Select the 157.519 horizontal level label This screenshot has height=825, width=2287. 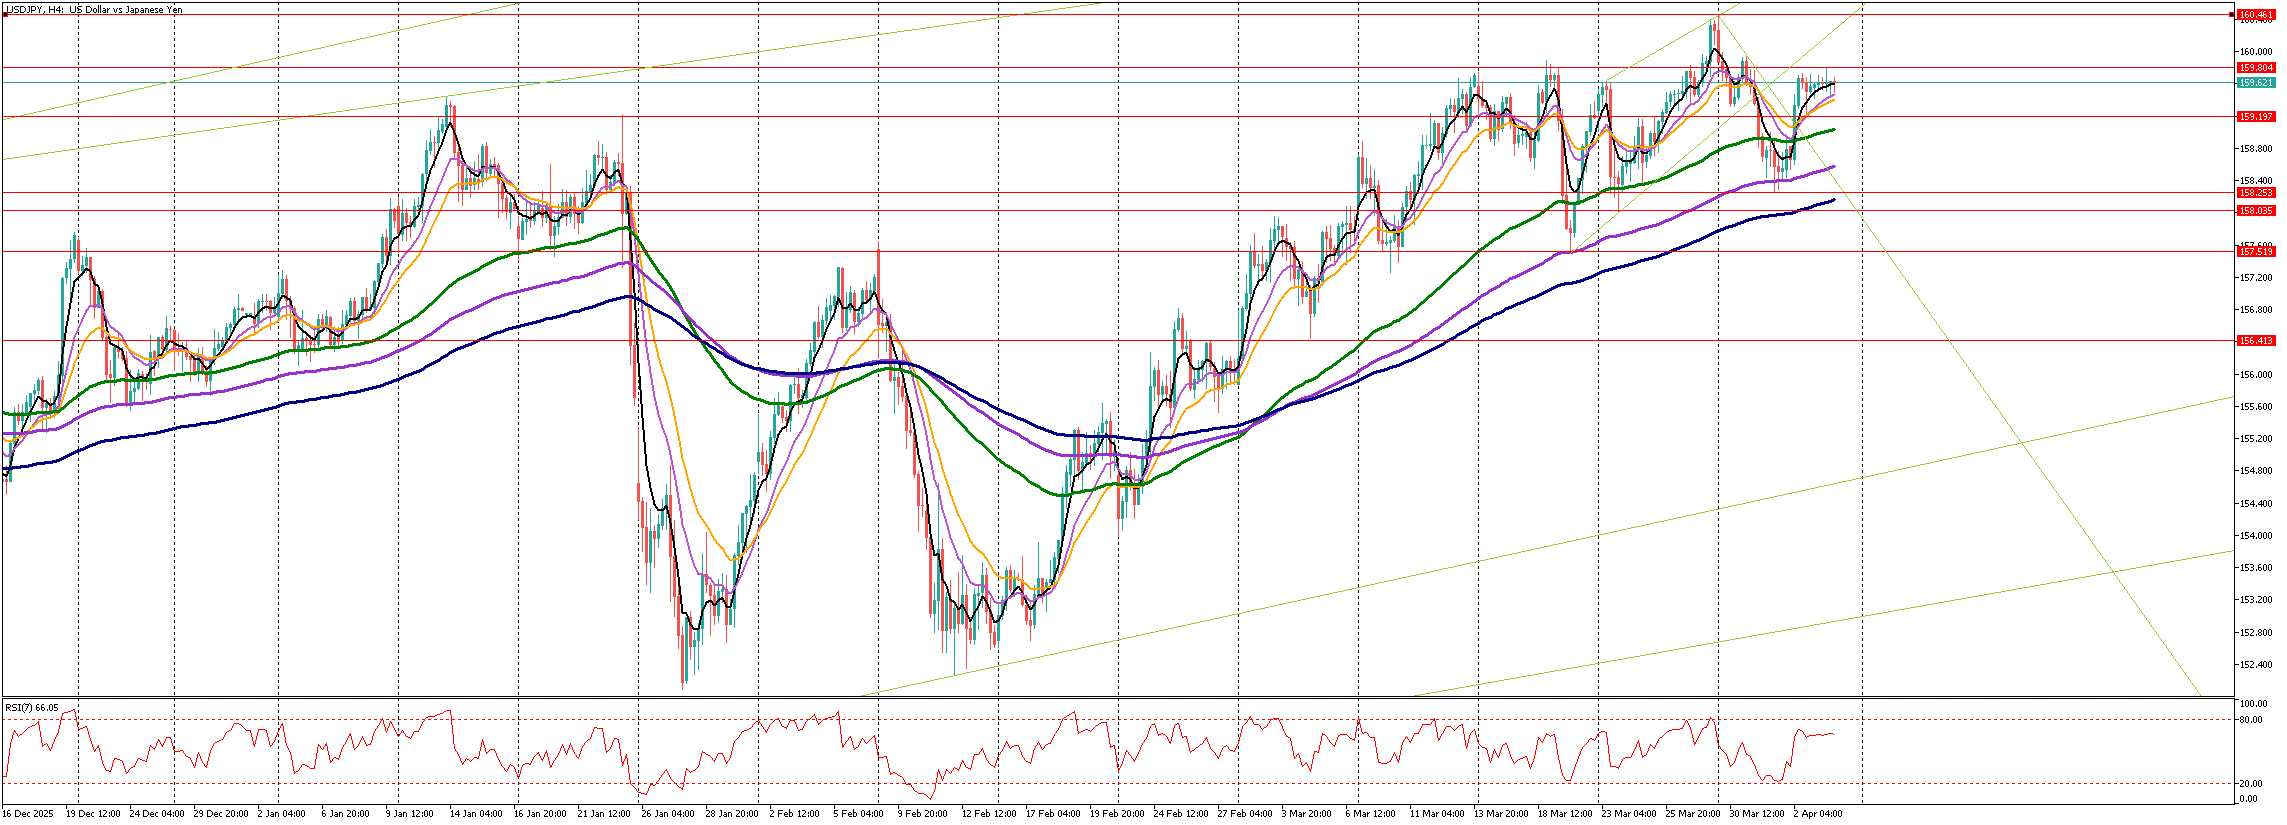click(x=2256, y=252)
